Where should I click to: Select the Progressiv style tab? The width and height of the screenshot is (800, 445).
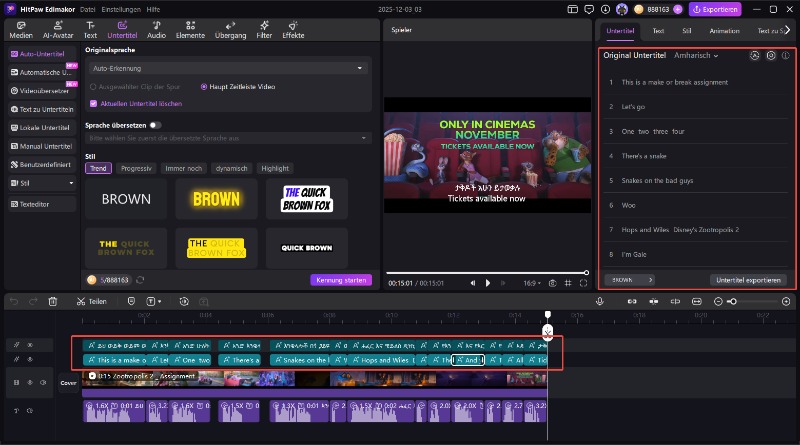coord(136,168)
